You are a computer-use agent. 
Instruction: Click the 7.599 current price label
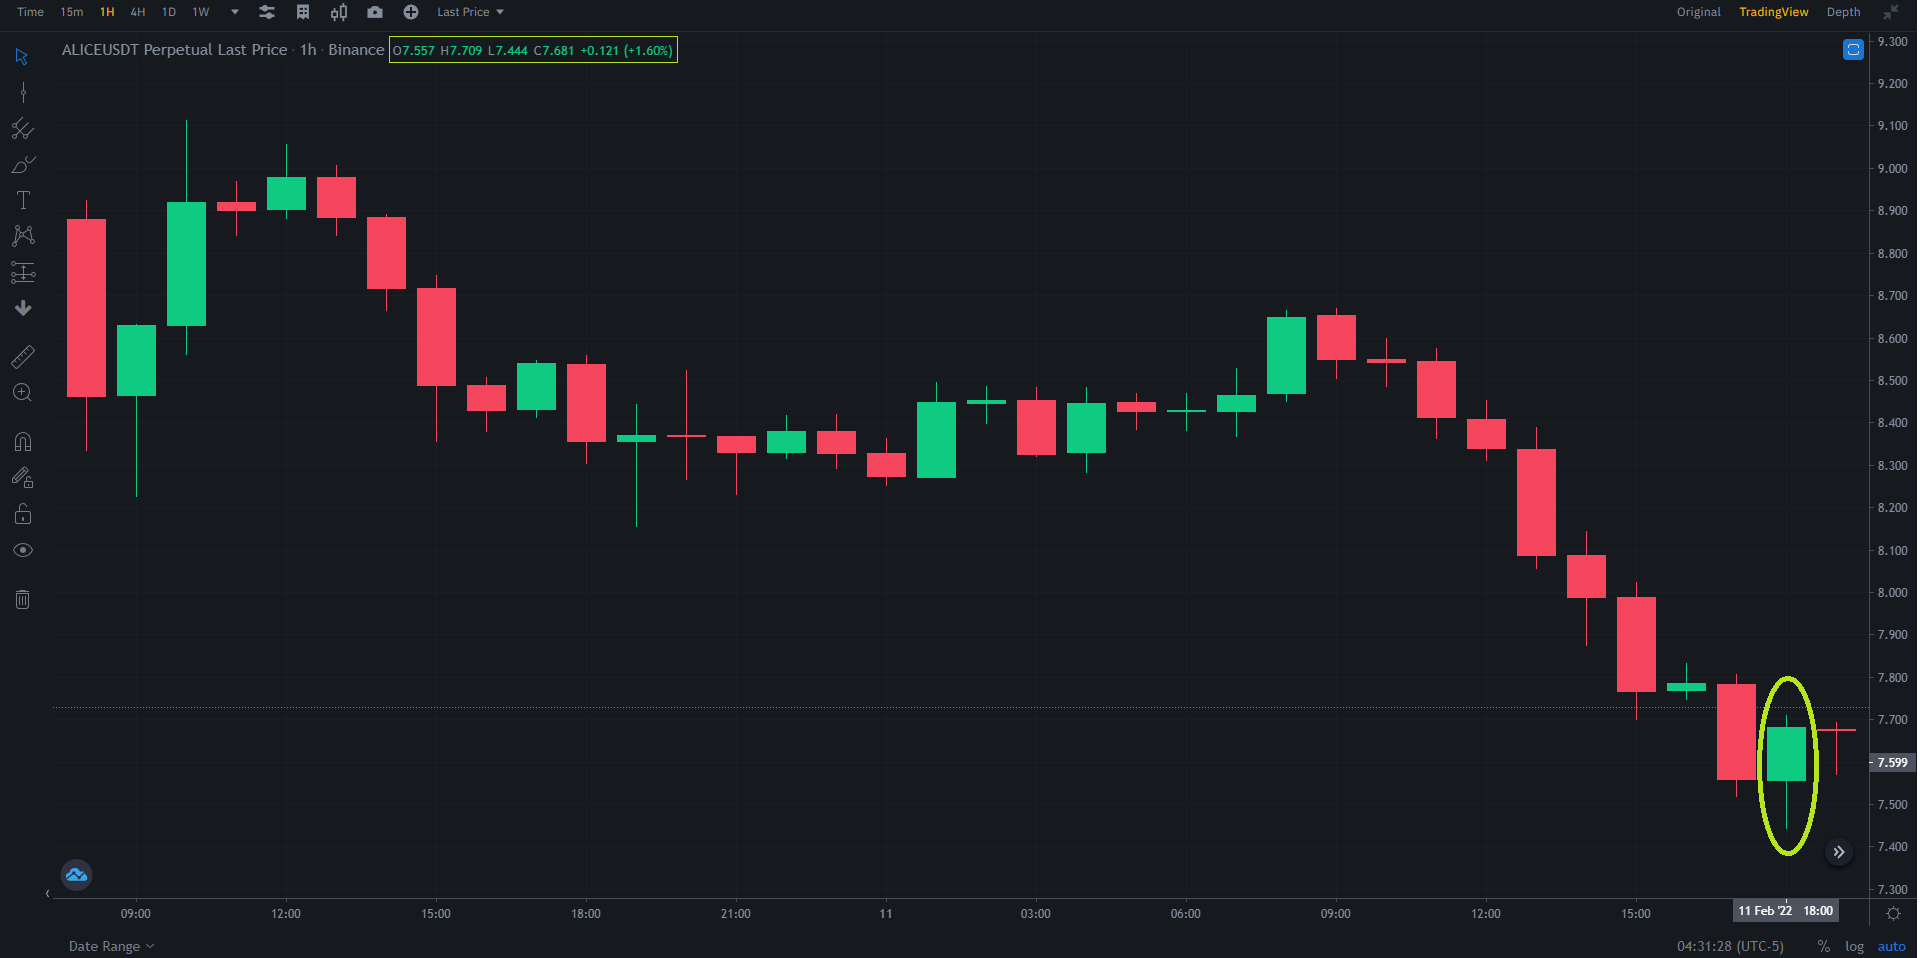(x=1893, y=762)
